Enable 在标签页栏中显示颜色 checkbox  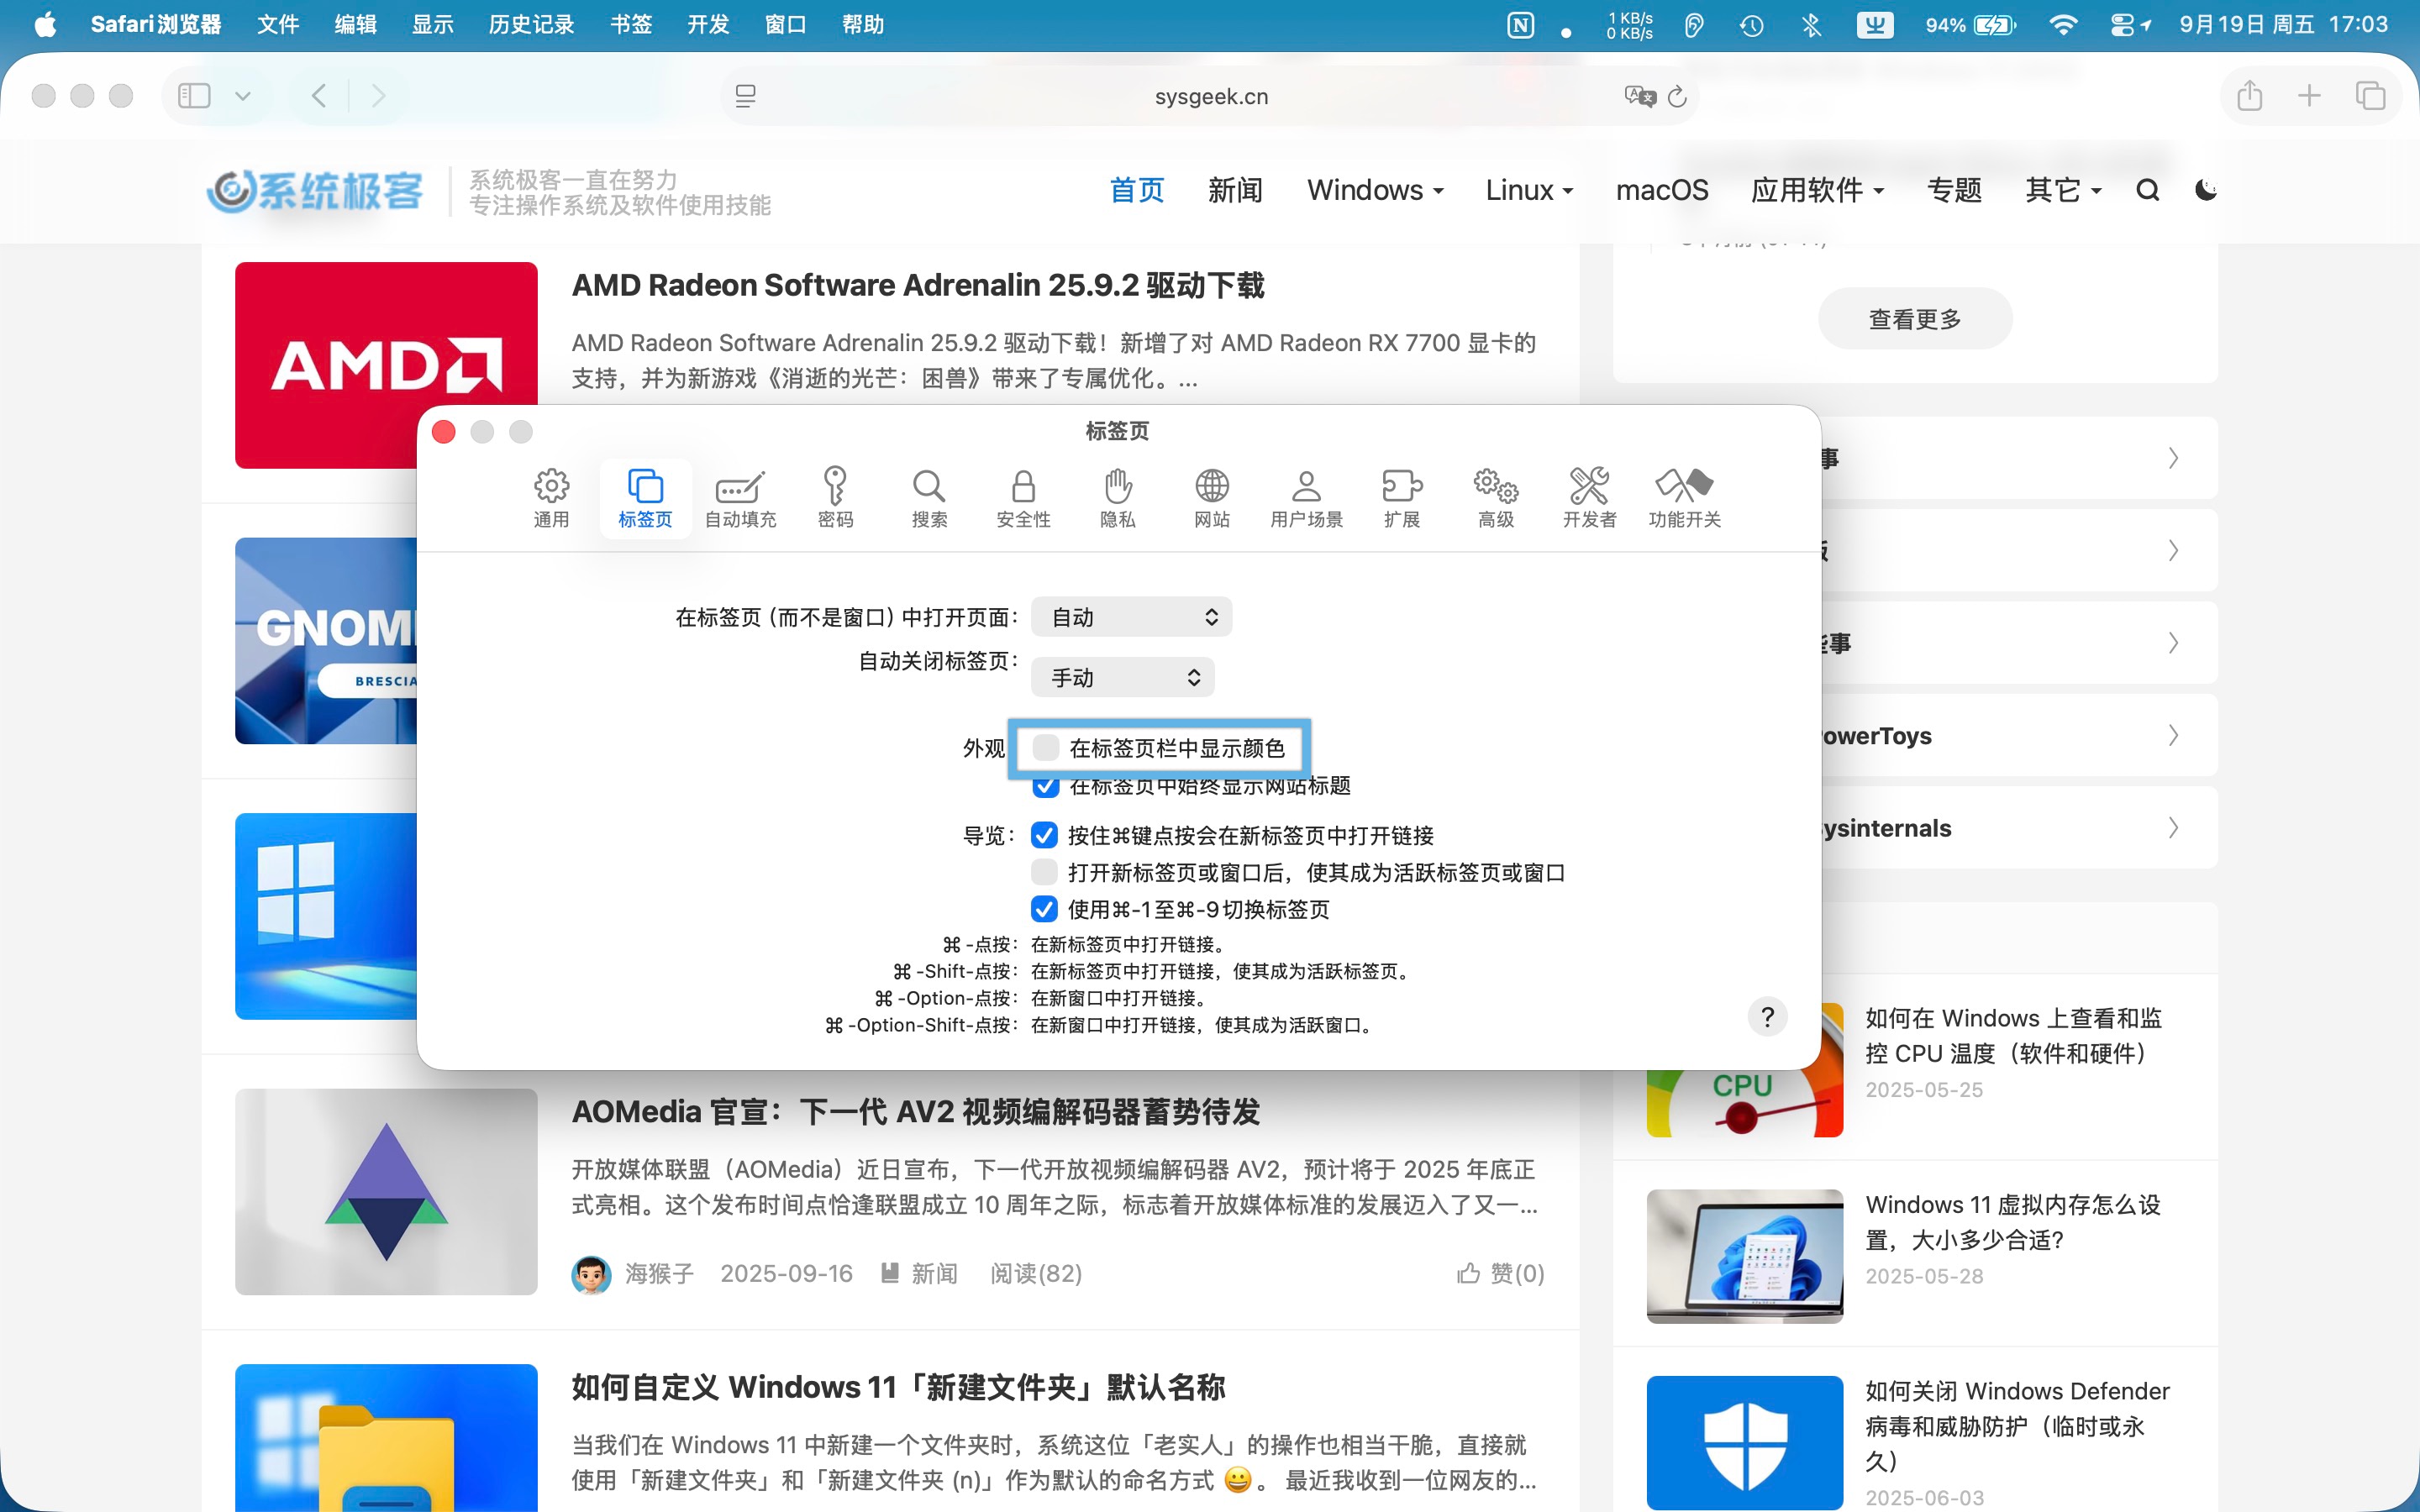point(1045,747)
